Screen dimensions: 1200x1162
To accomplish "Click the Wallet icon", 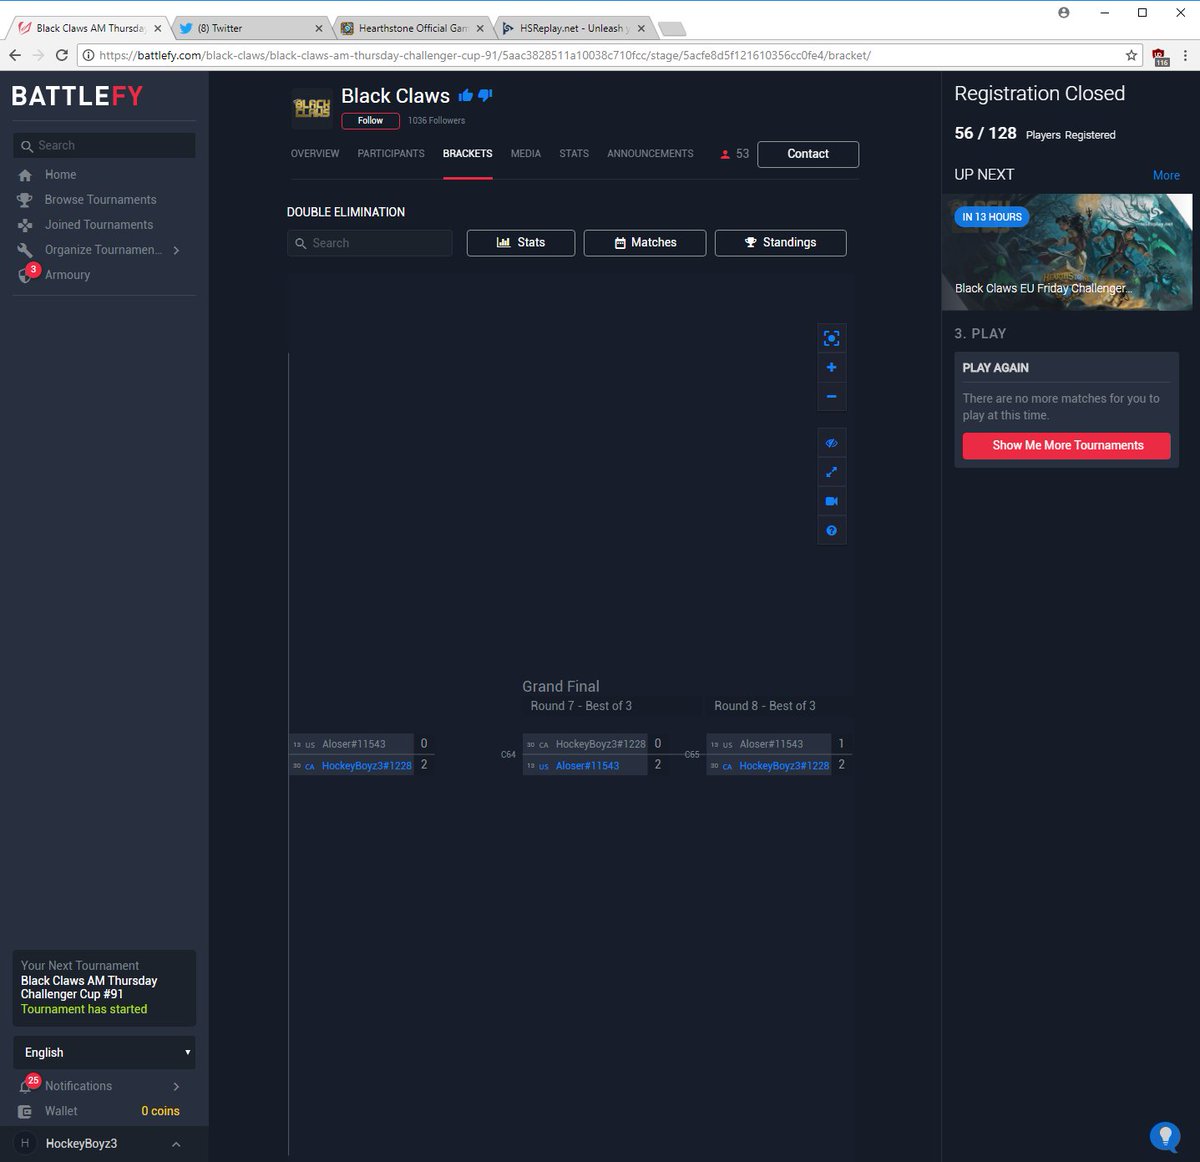I will click(25, 1111).
